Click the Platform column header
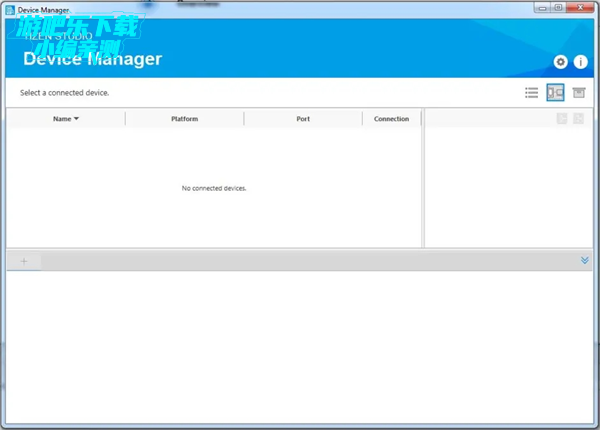This screenshot has height=430, width=600. click(x=184, y=119)
